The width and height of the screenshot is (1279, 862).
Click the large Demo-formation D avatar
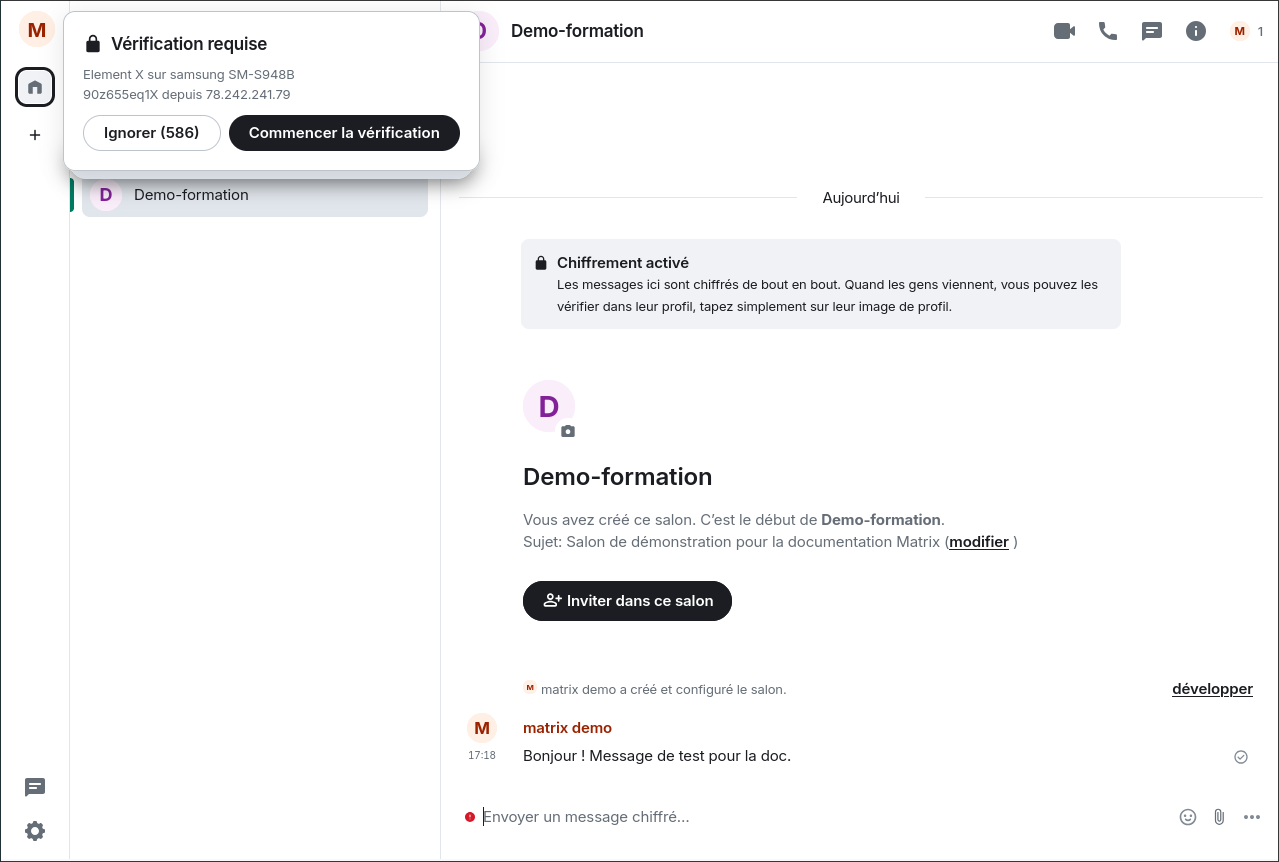click(549, 406)
